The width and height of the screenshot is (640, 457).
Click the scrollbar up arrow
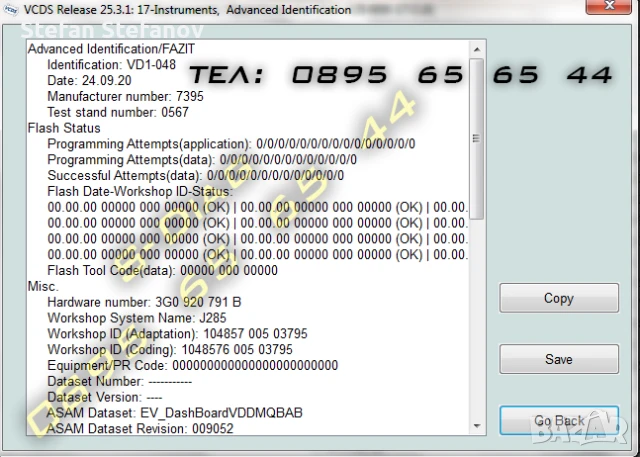(477, 49)
